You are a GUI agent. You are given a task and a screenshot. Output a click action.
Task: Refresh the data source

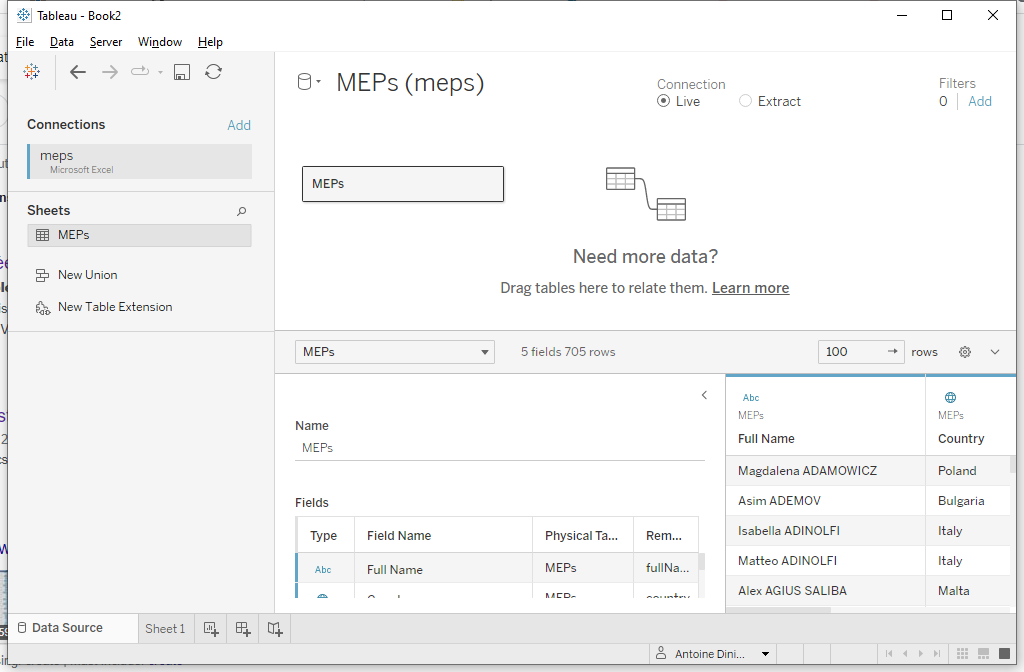click(x=214, y=72)
